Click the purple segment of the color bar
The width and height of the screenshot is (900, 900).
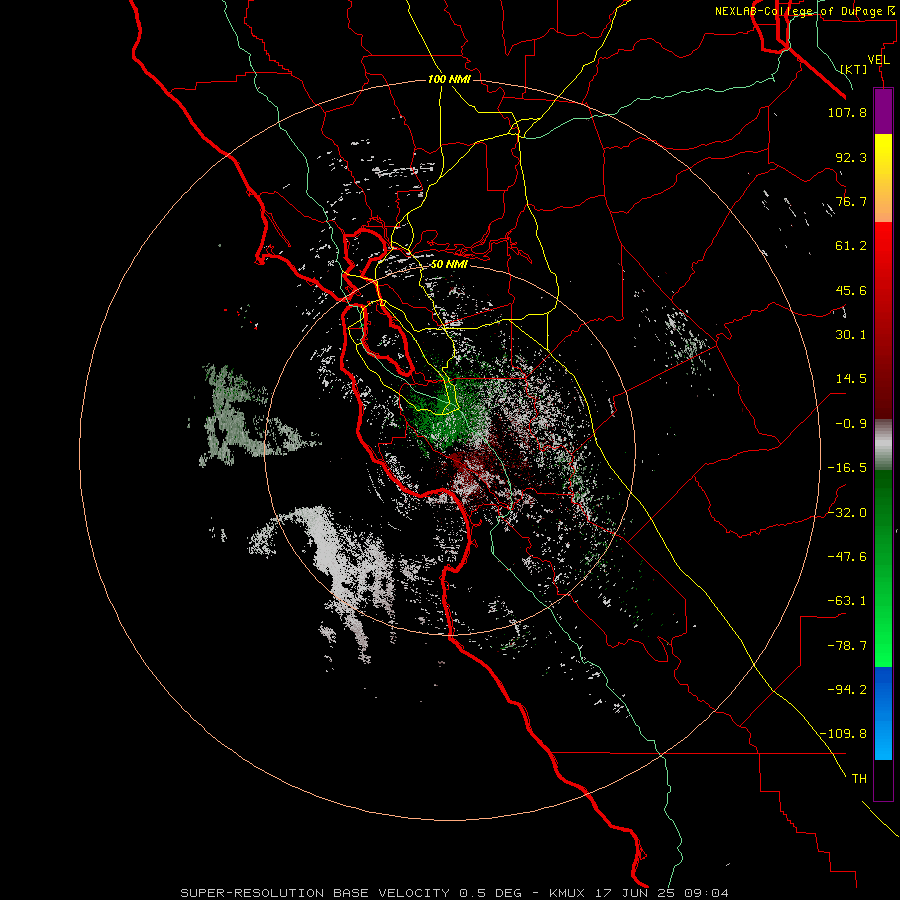(883, 111)
